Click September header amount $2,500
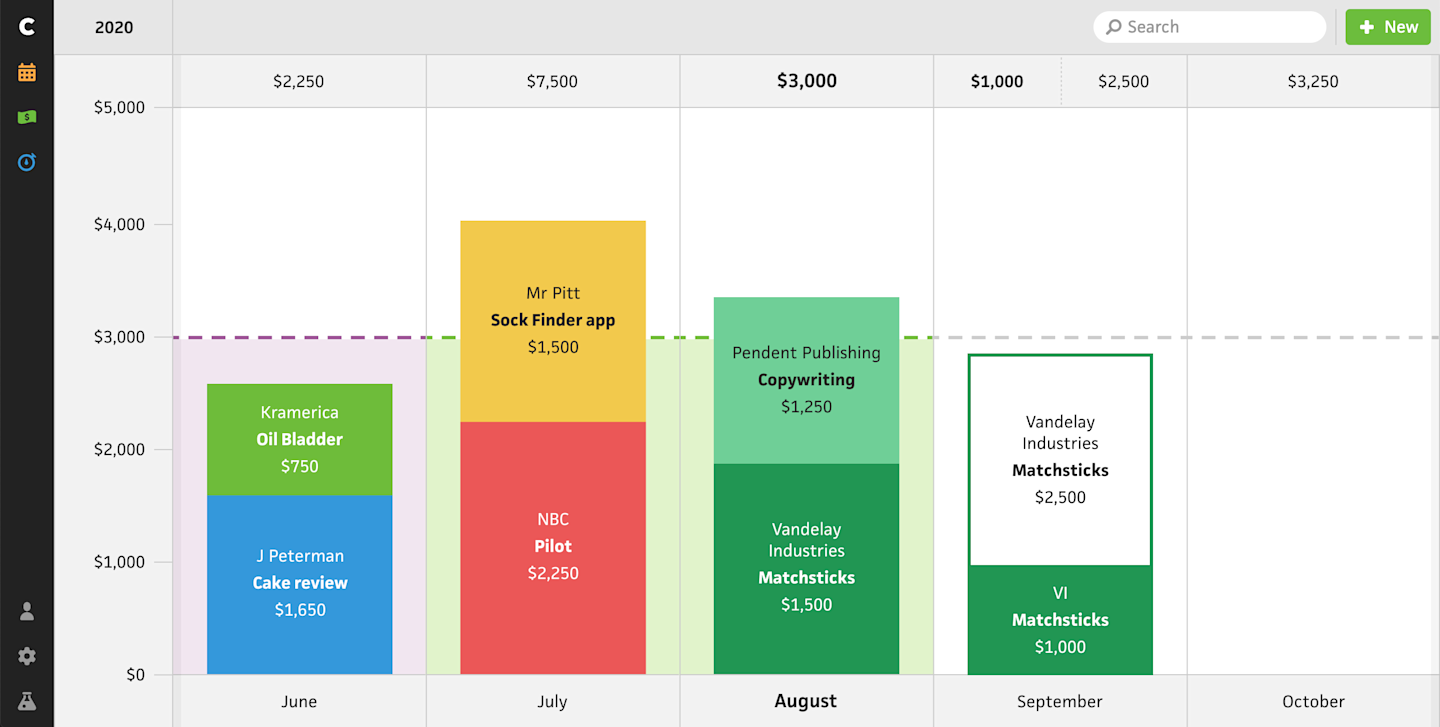 point(1124,81)
